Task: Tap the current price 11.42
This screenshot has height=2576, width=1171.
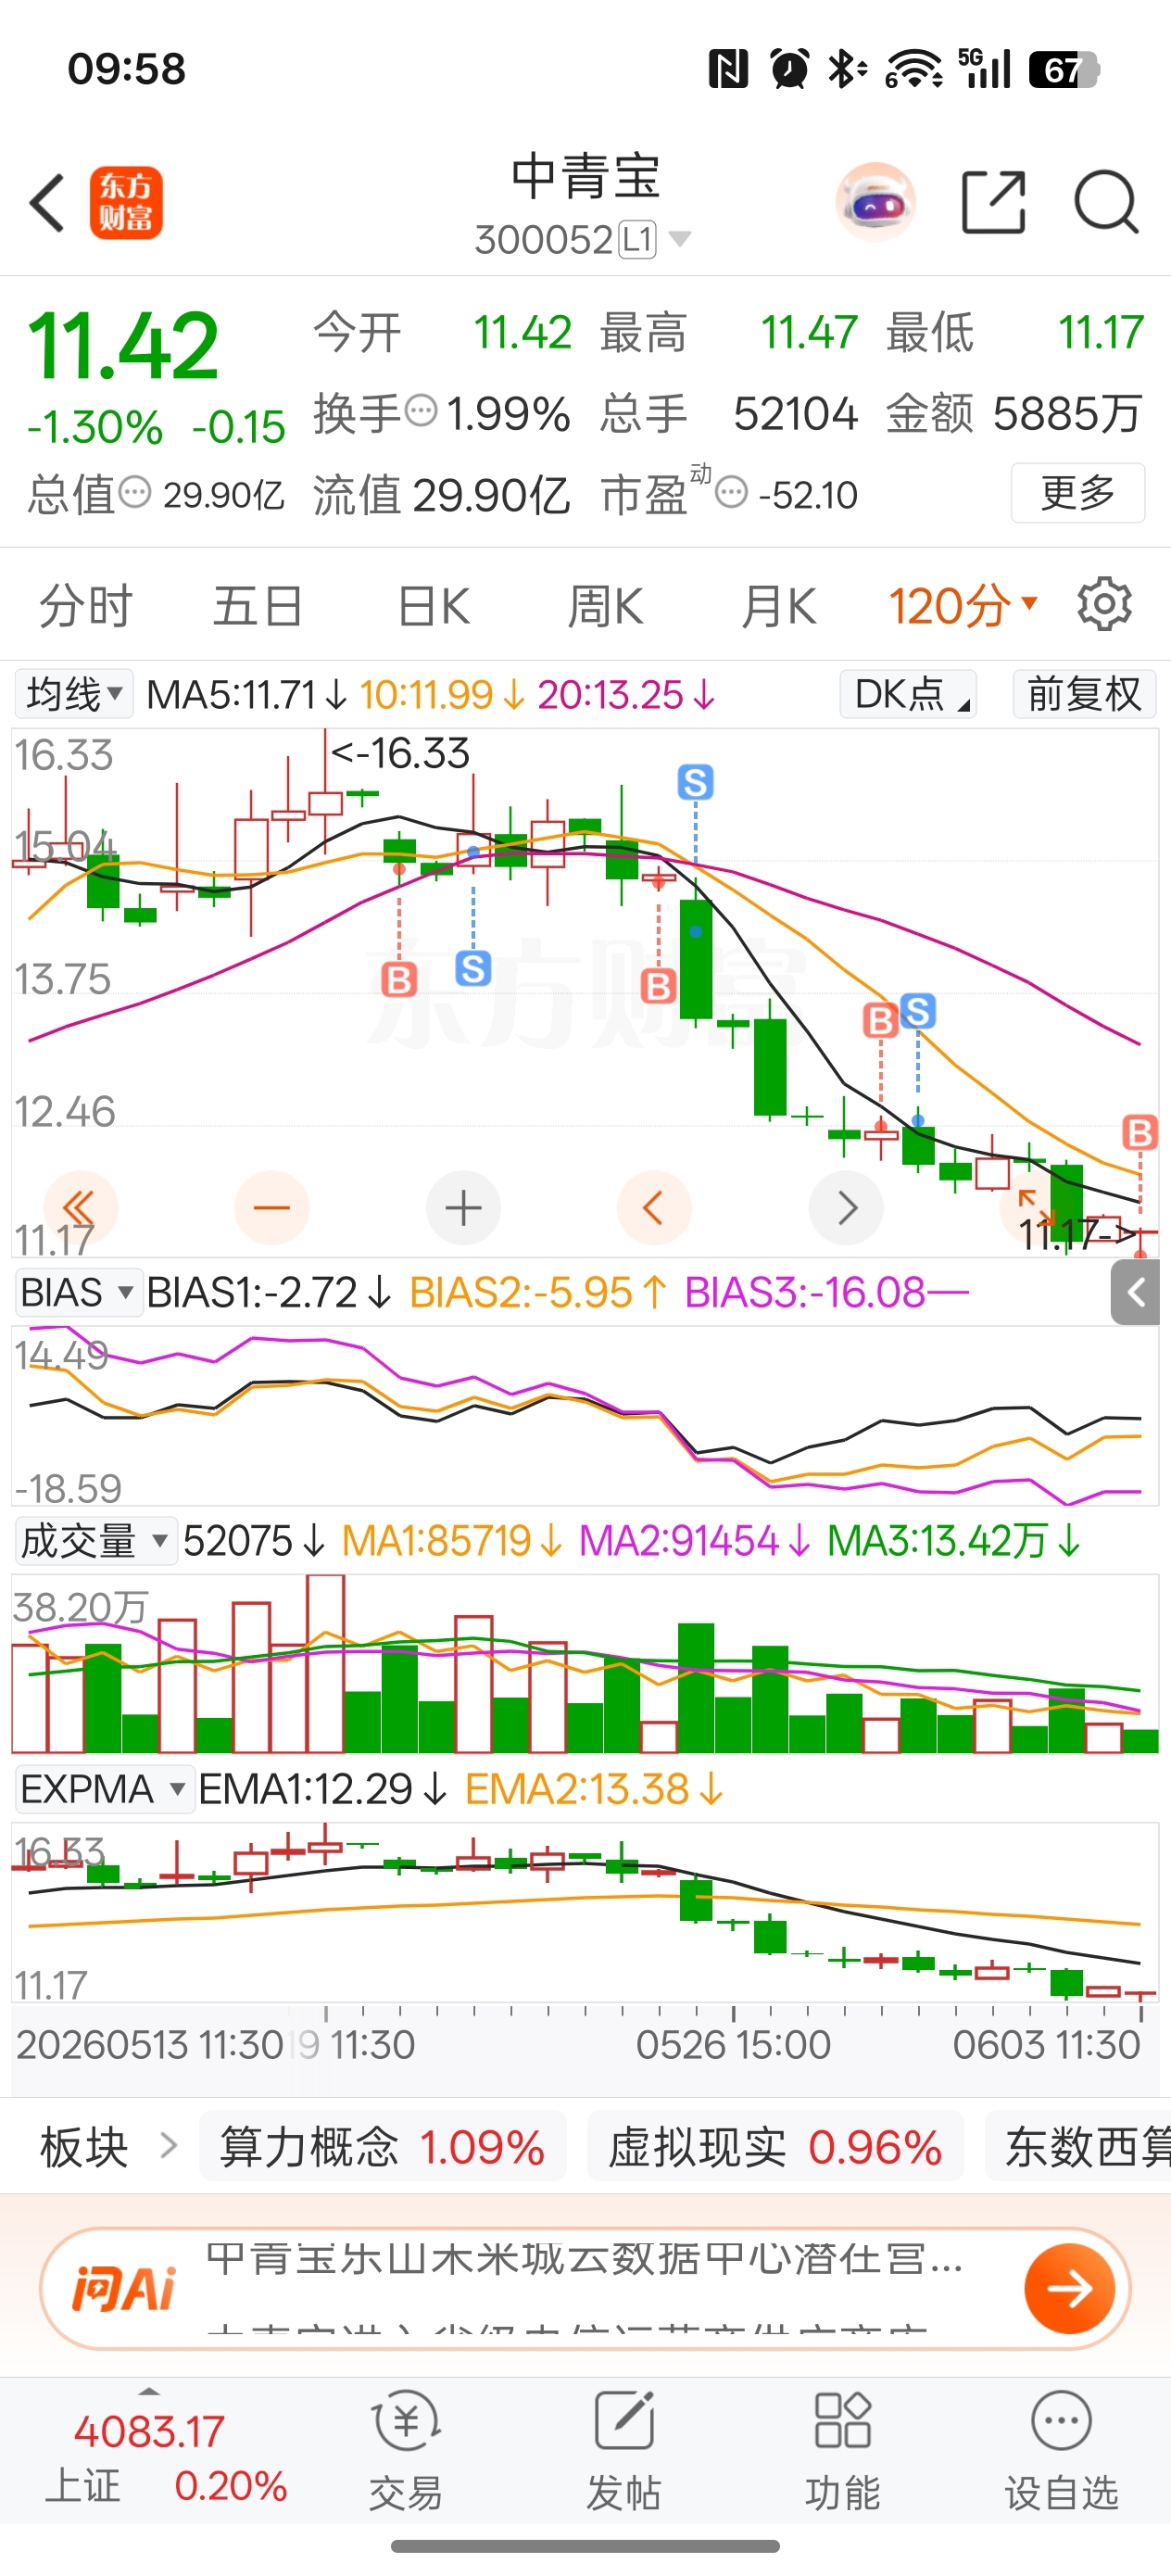Action: [123, 346]
